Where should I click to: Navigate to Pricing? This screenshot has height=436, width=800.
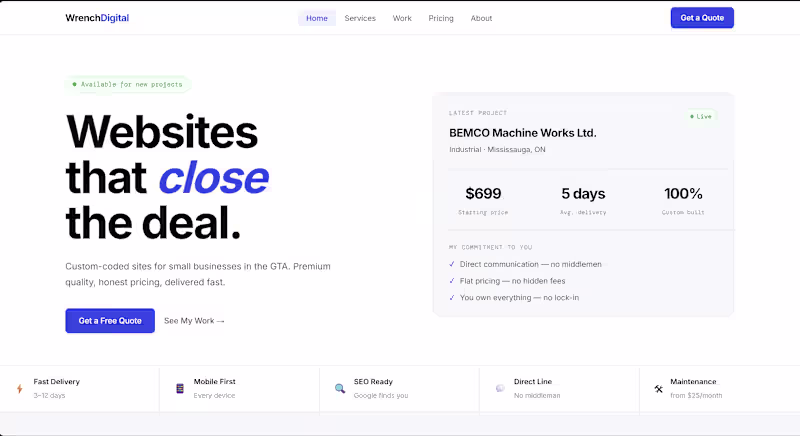click(x=441, y=18)
